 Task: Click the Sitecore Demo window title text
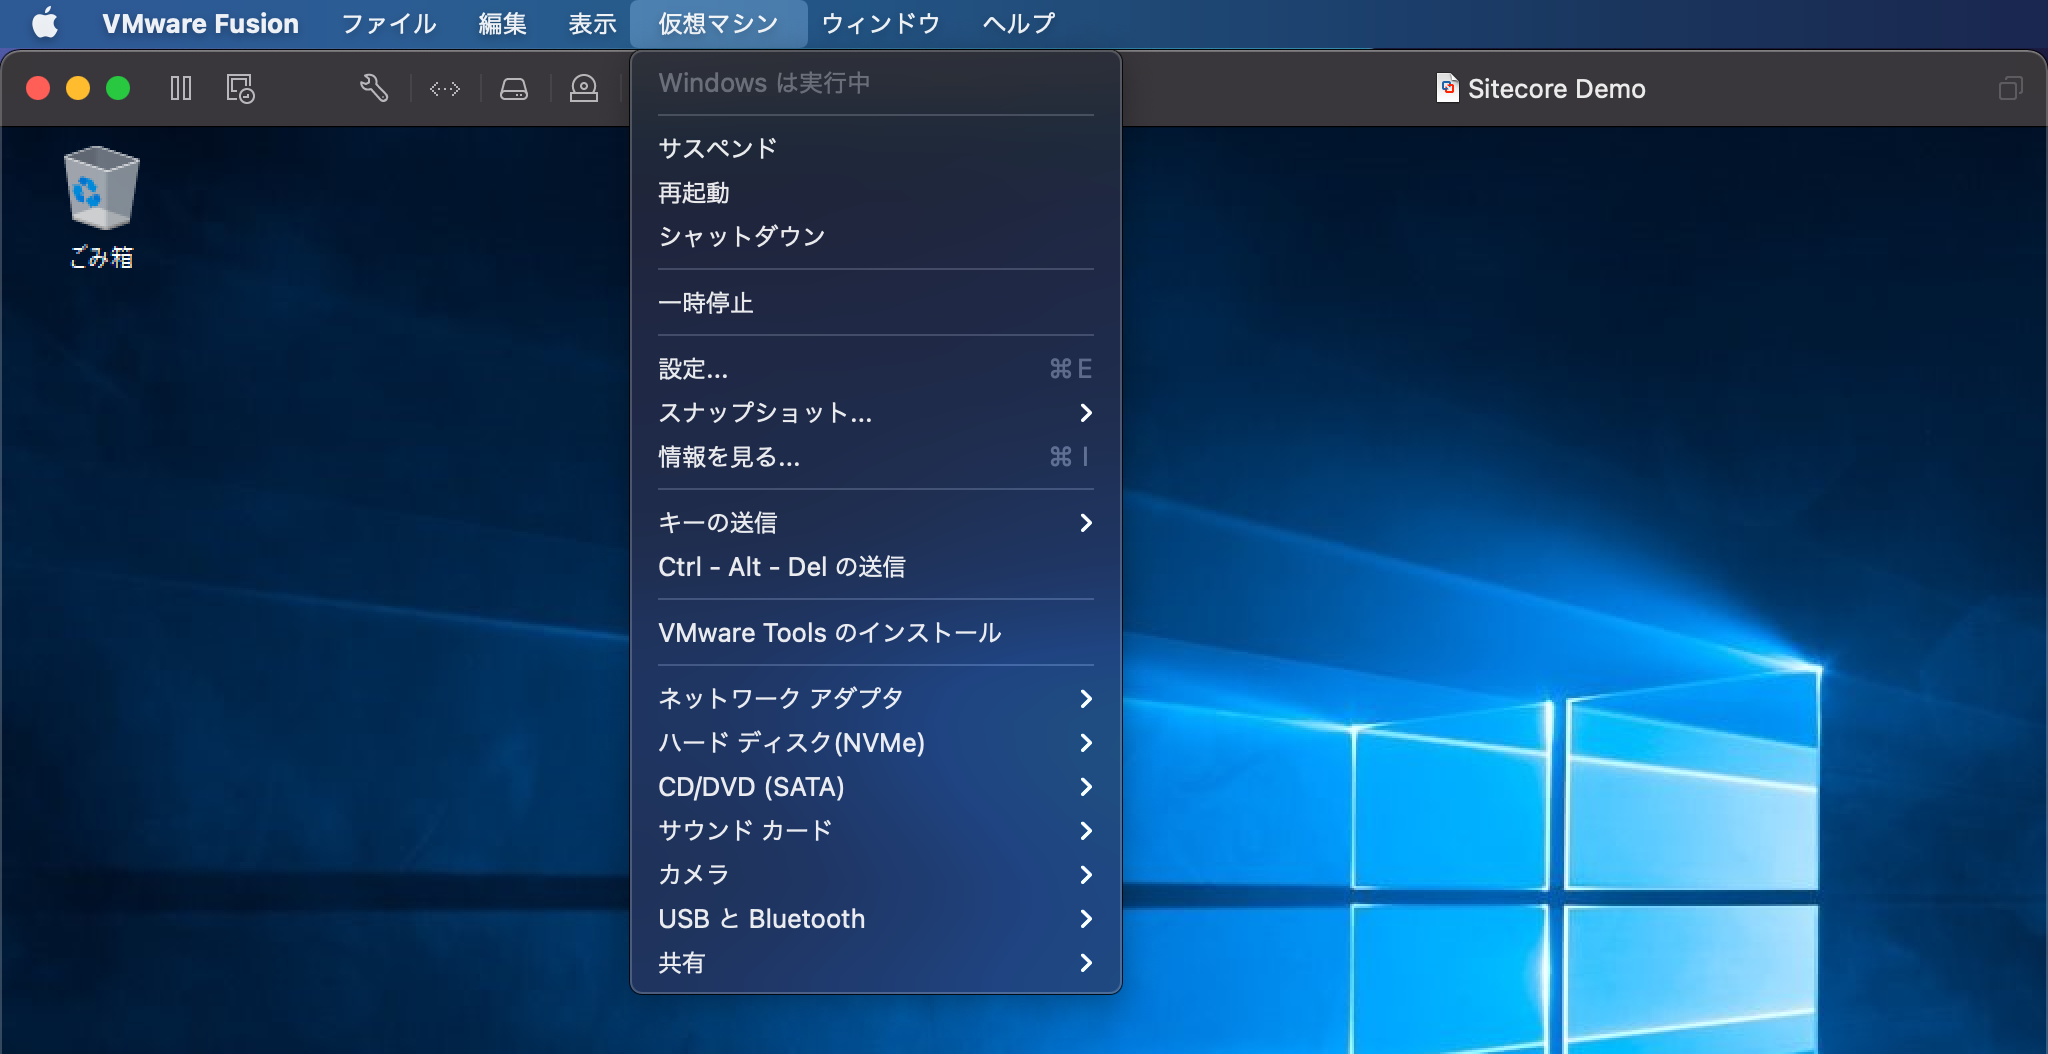pyautogui.click(x=1556, y=89)
